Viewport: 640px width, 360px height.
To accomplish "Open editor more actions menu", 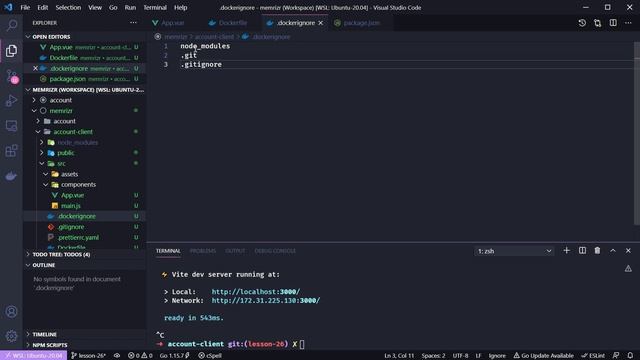I will coord(628,23).
